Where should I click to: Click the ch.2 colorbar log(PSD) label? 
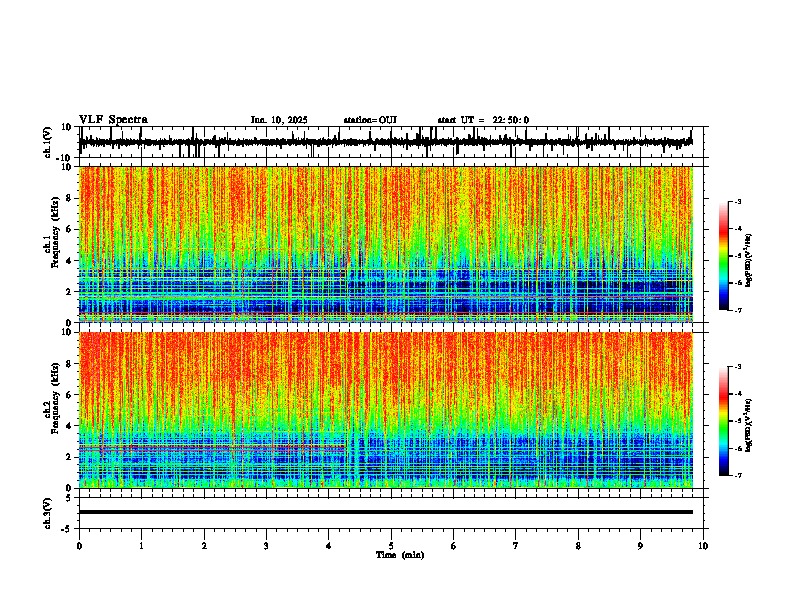(x=749, y=425)
